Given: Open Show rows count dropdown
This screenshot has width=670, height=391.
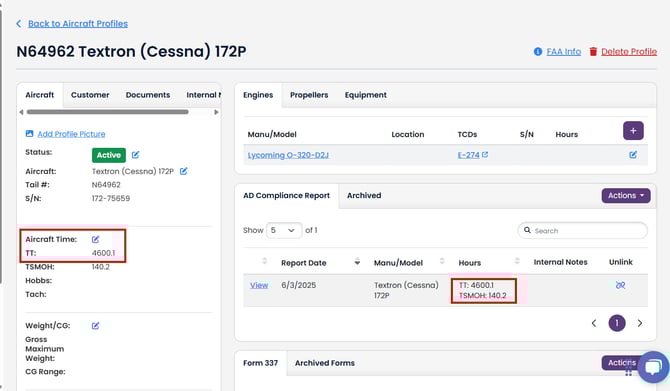Looking at the screenshot, I should pos(284,230).
